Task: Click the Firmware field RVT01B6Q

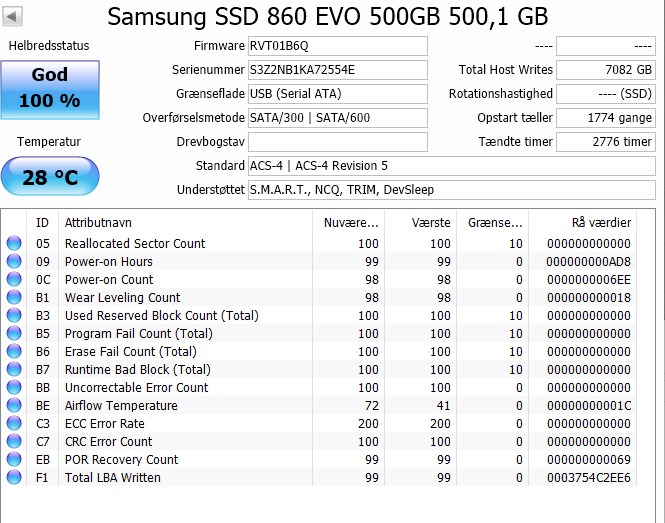Action: (338, 46)
